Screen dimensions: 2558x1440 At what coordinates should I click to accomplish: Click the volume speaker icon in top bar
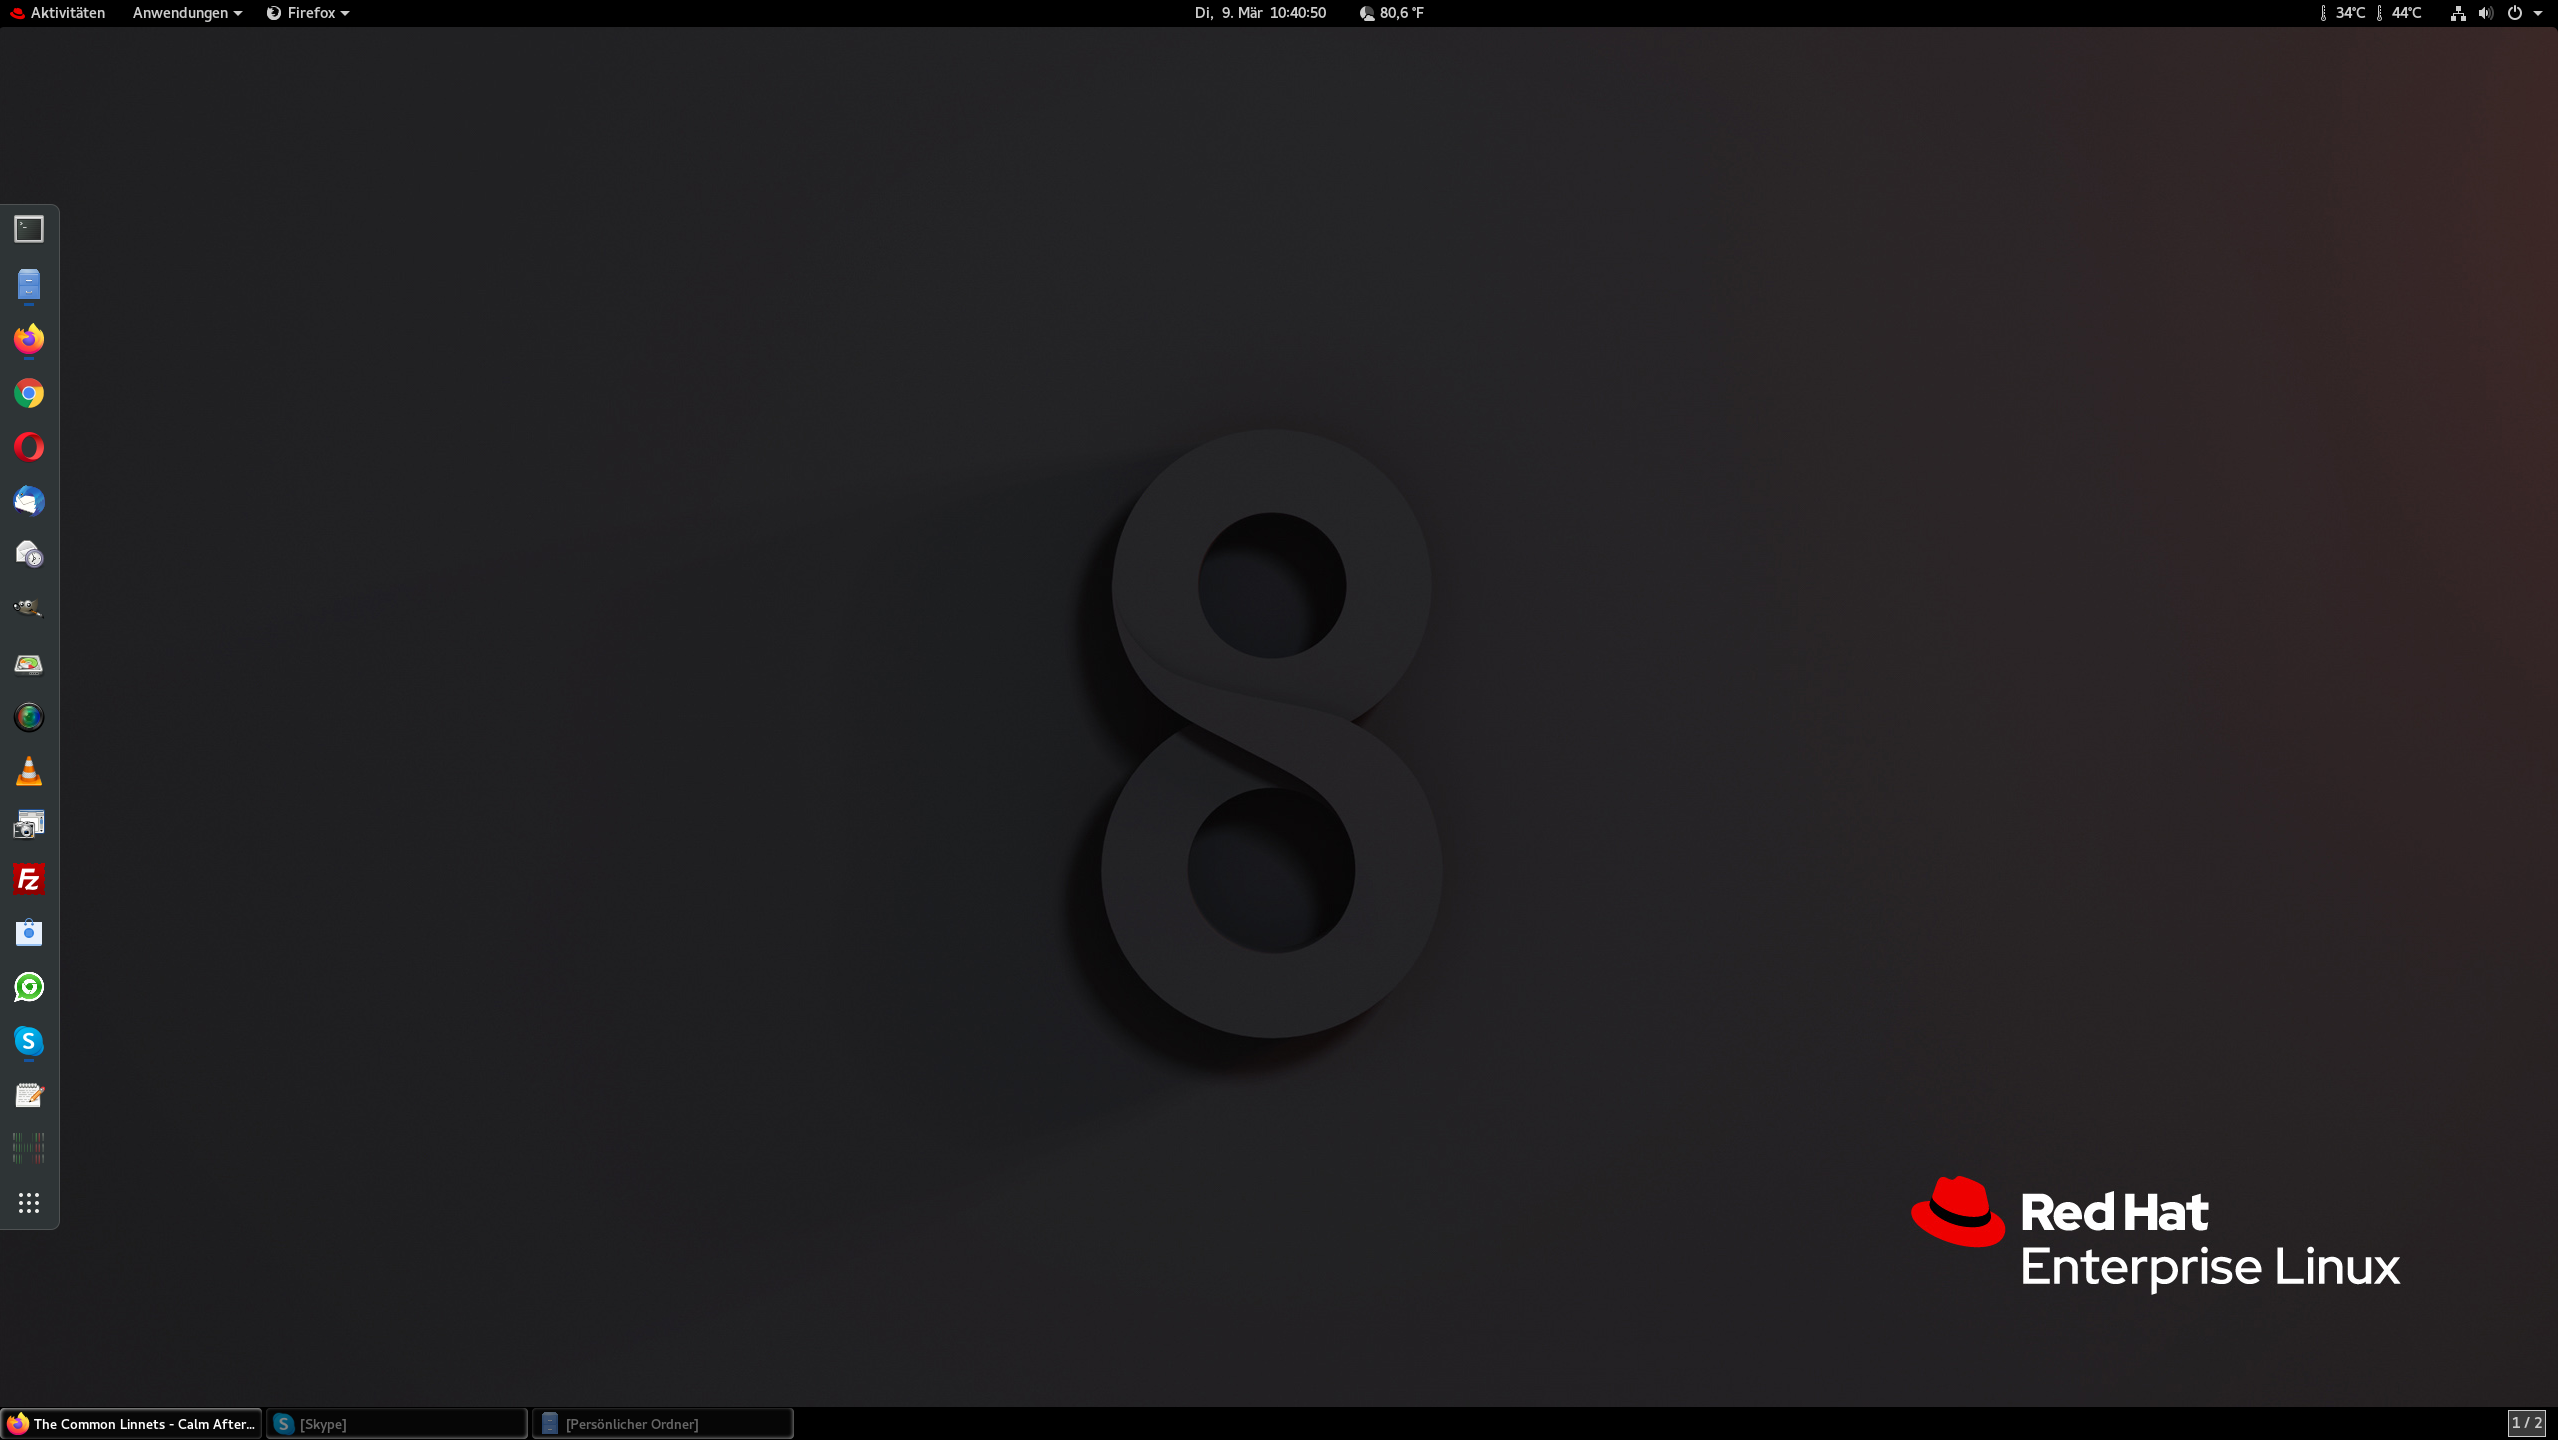[x=2485, y=13]
